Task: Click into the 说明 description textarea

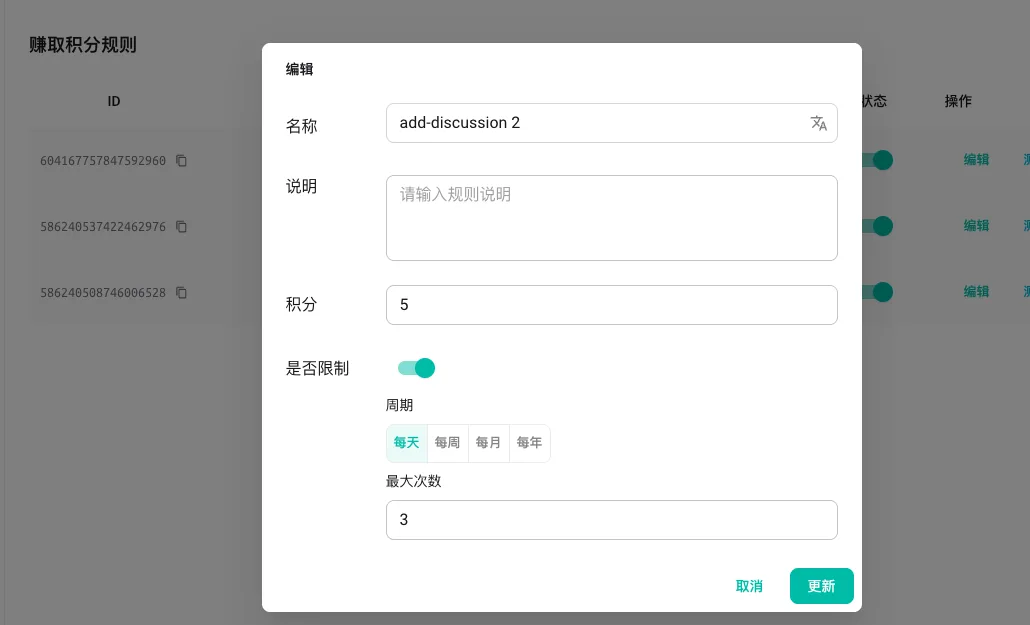Action: pos(612,218)
